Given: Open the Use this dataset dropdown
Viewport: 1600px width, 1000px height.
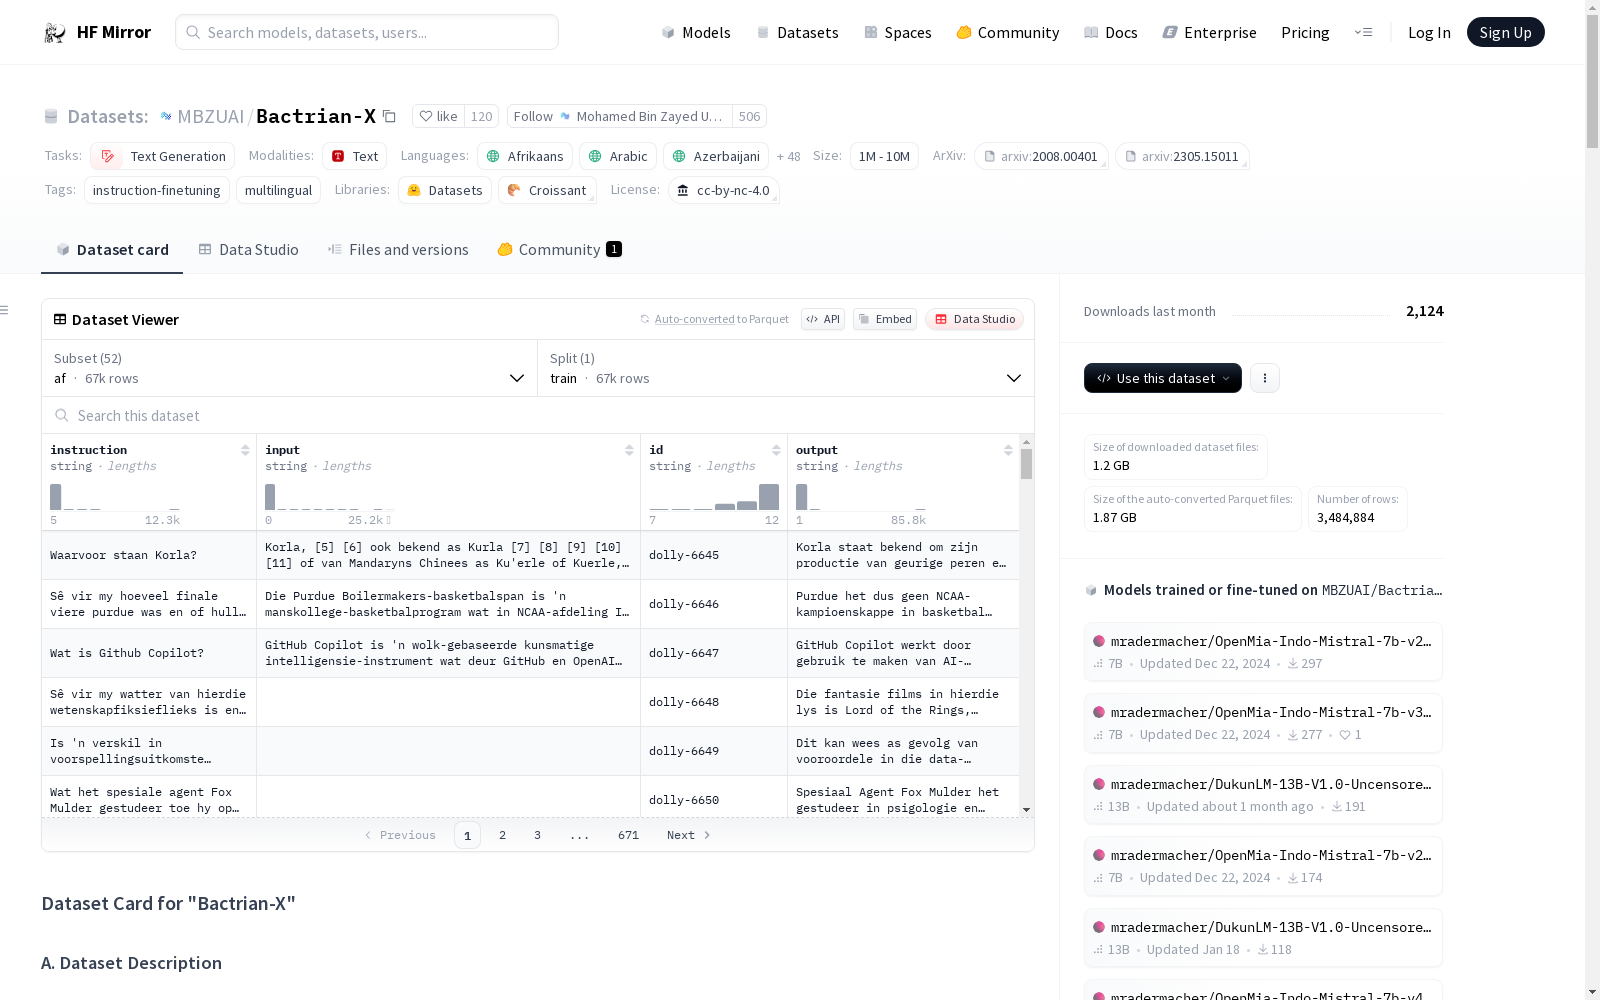Looking at the screenshot, I should coord(1163,378).
